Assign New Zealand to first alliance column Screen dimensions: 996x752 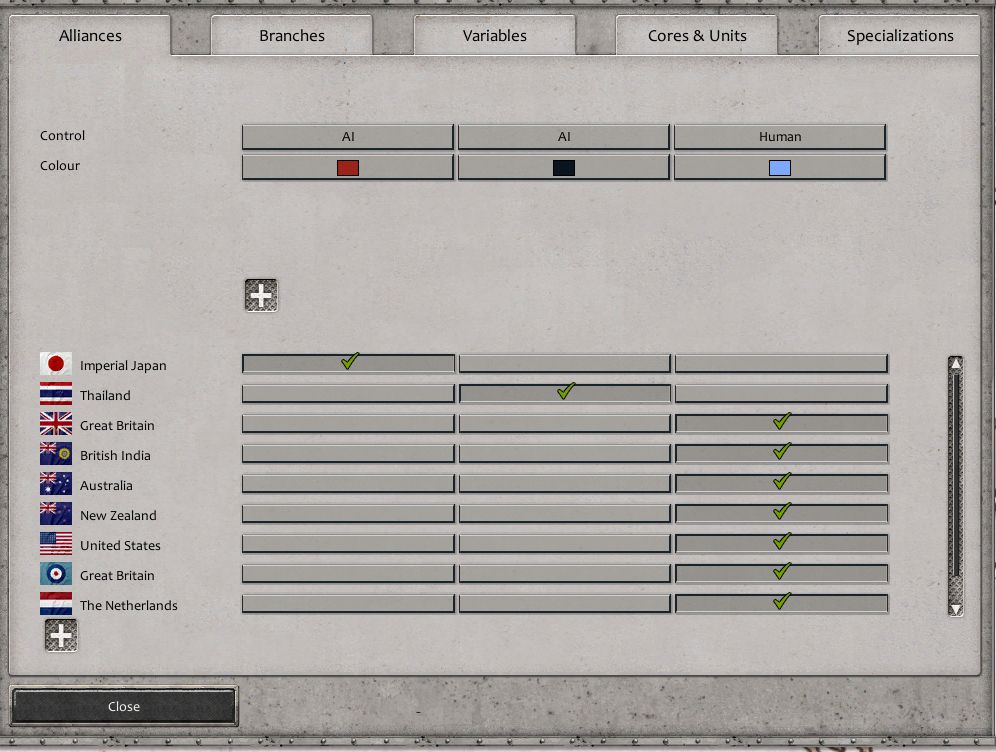[348, 514]
